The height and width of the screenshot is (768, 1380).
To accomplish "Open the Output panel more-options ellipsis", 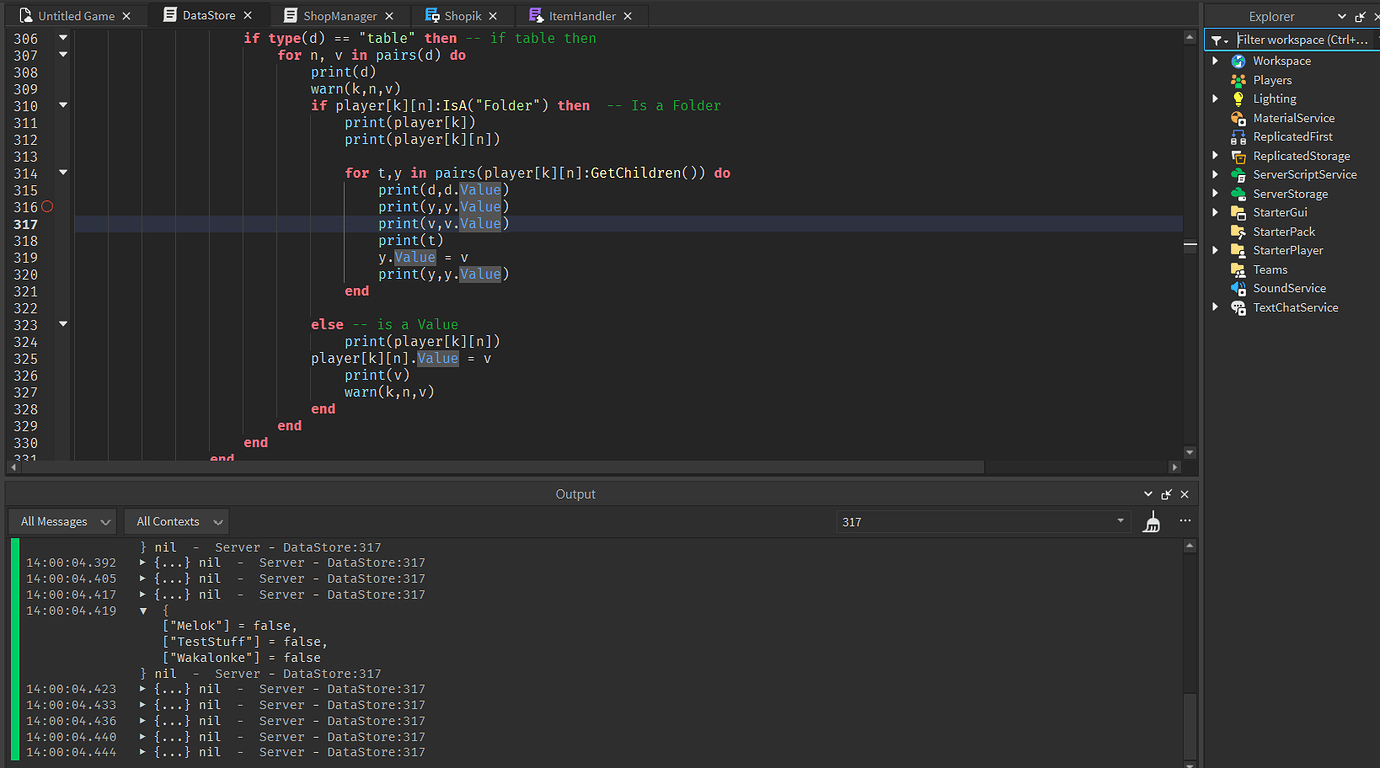I will click(1185, 521).
